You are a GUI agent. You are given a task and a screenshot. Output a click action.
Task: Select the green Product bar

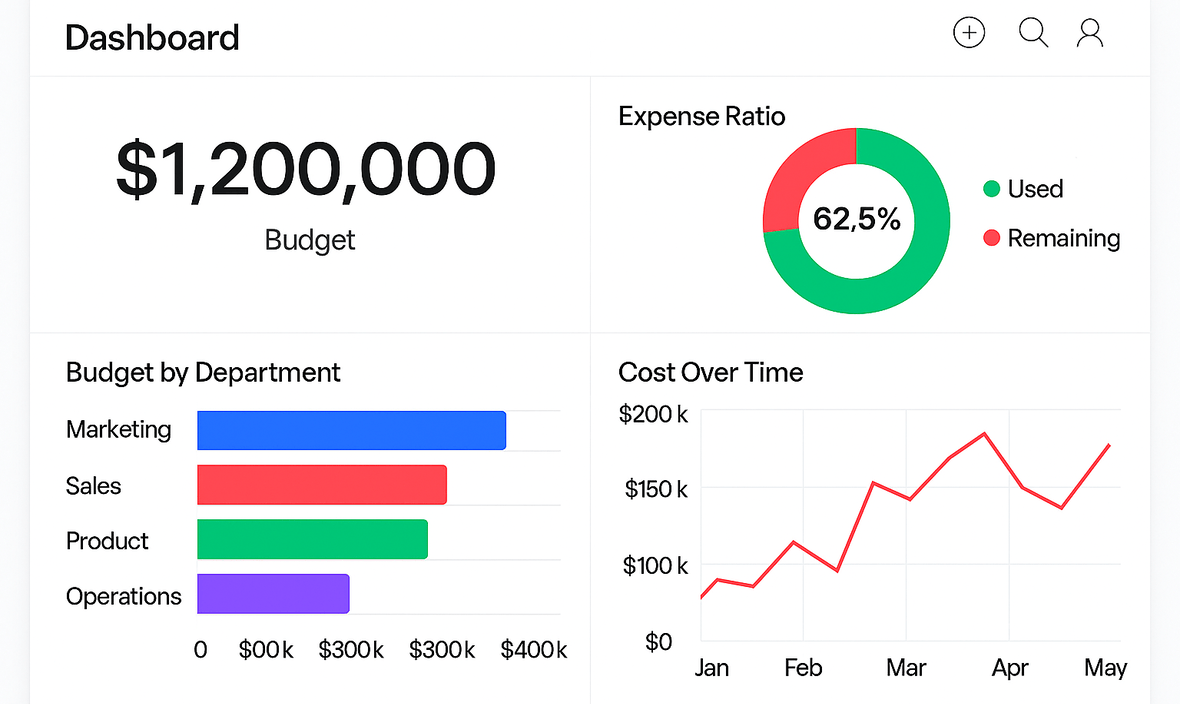[312, 540]
